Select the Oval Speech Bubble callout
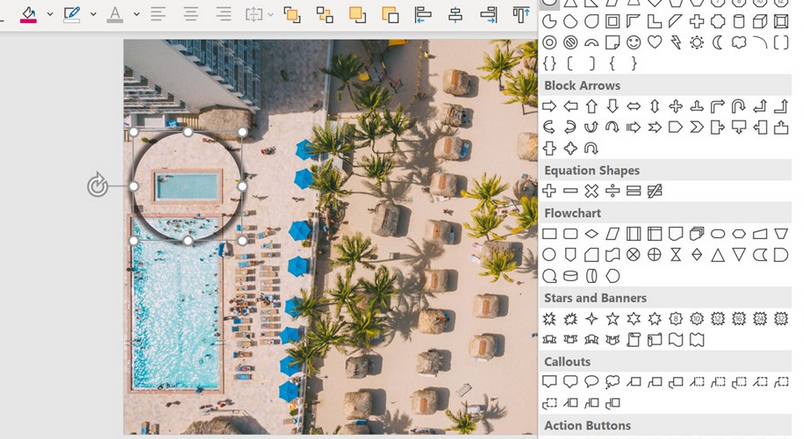Image resolution: width=804 pixels, height=439 pixels. [592, 382]
